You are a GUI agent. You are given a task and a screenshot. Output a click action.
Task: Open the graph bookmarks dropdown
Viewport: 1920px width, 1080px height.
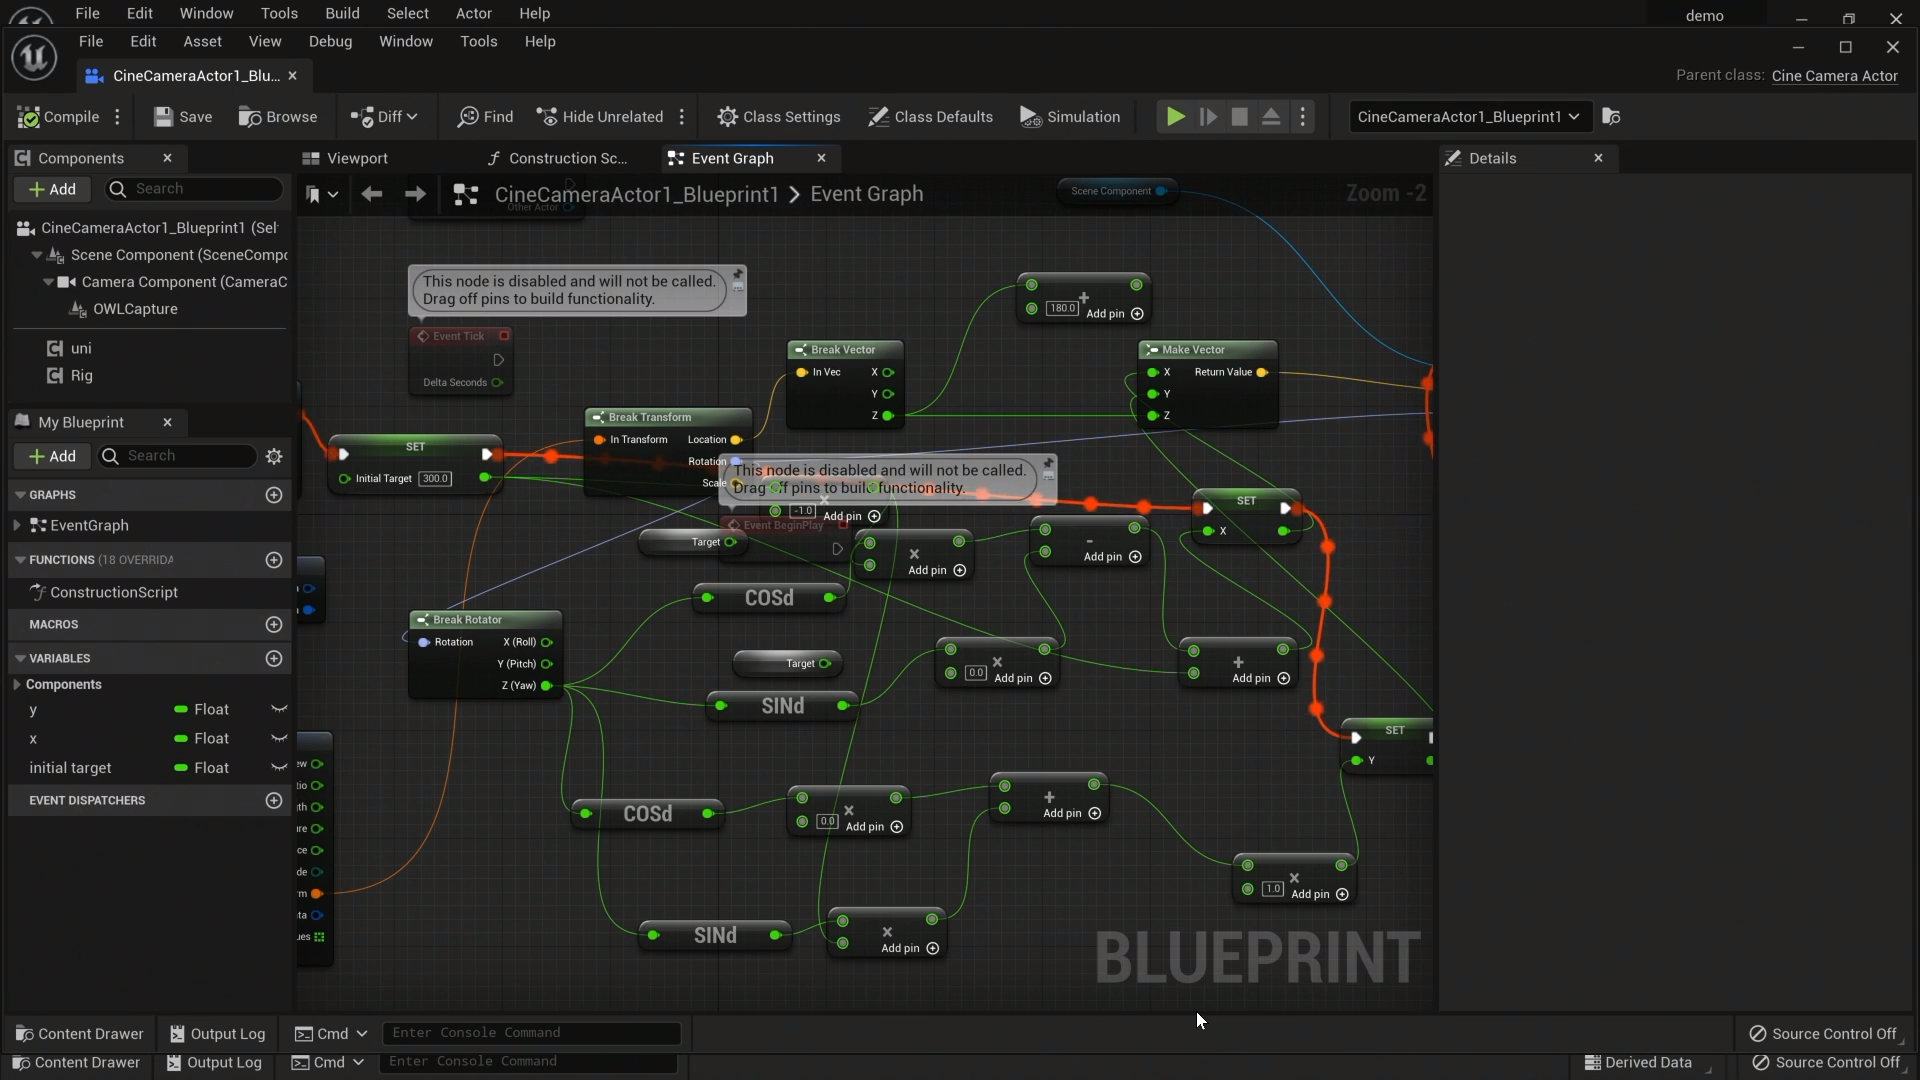322,194
